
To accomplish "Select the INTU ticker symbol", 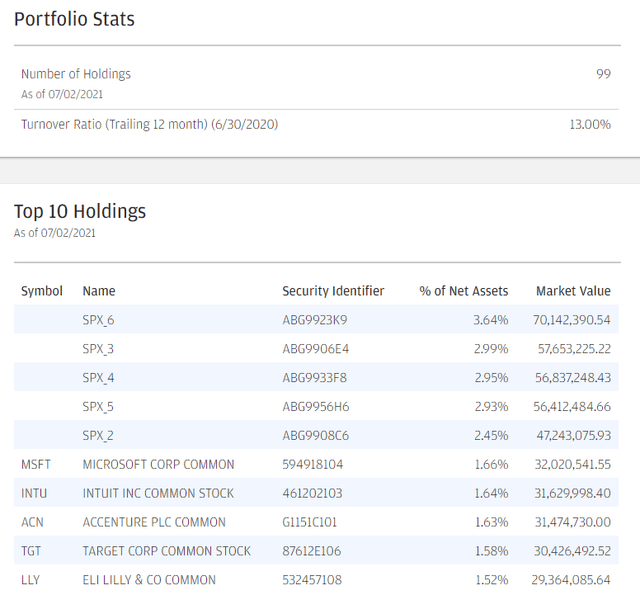I will pyautogui.click(x=34, y=493).
